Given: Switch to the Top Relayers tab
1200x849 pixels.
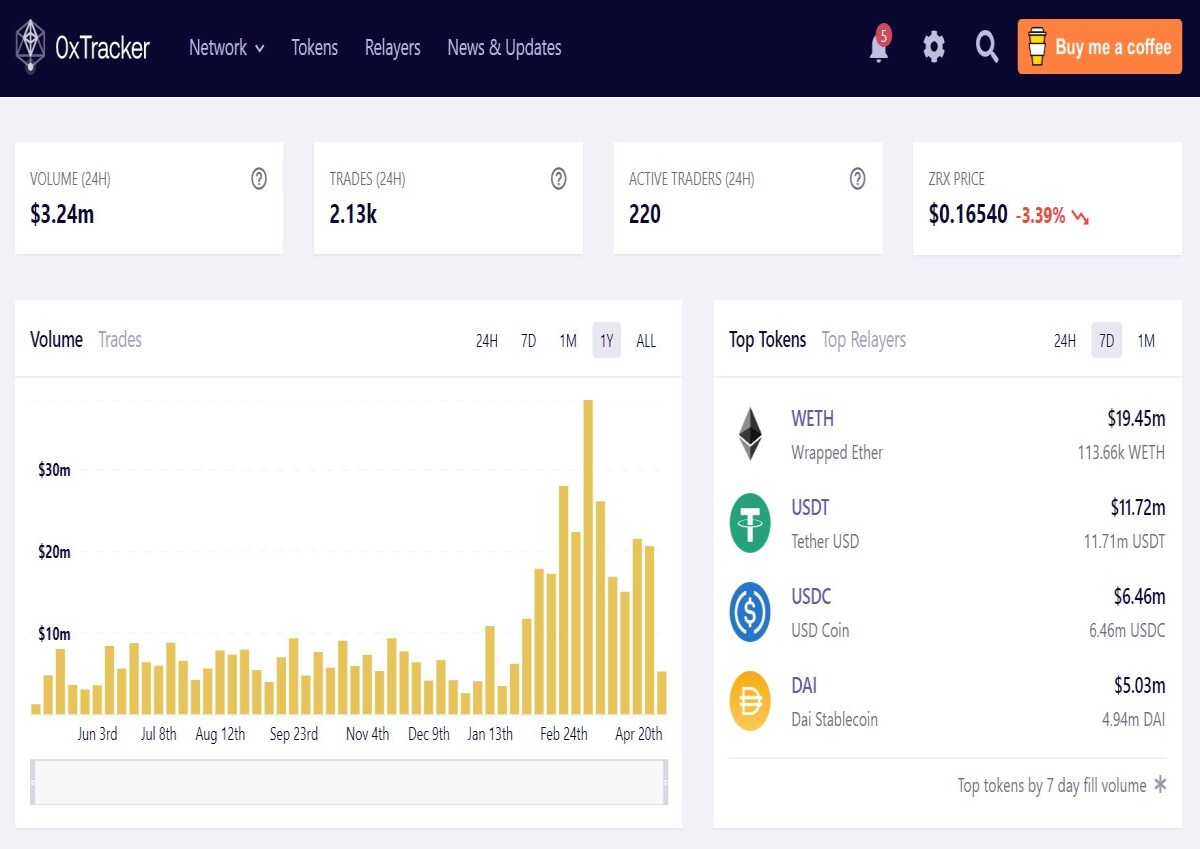Looking at the screenshot, I should click(x=864, y=340).
